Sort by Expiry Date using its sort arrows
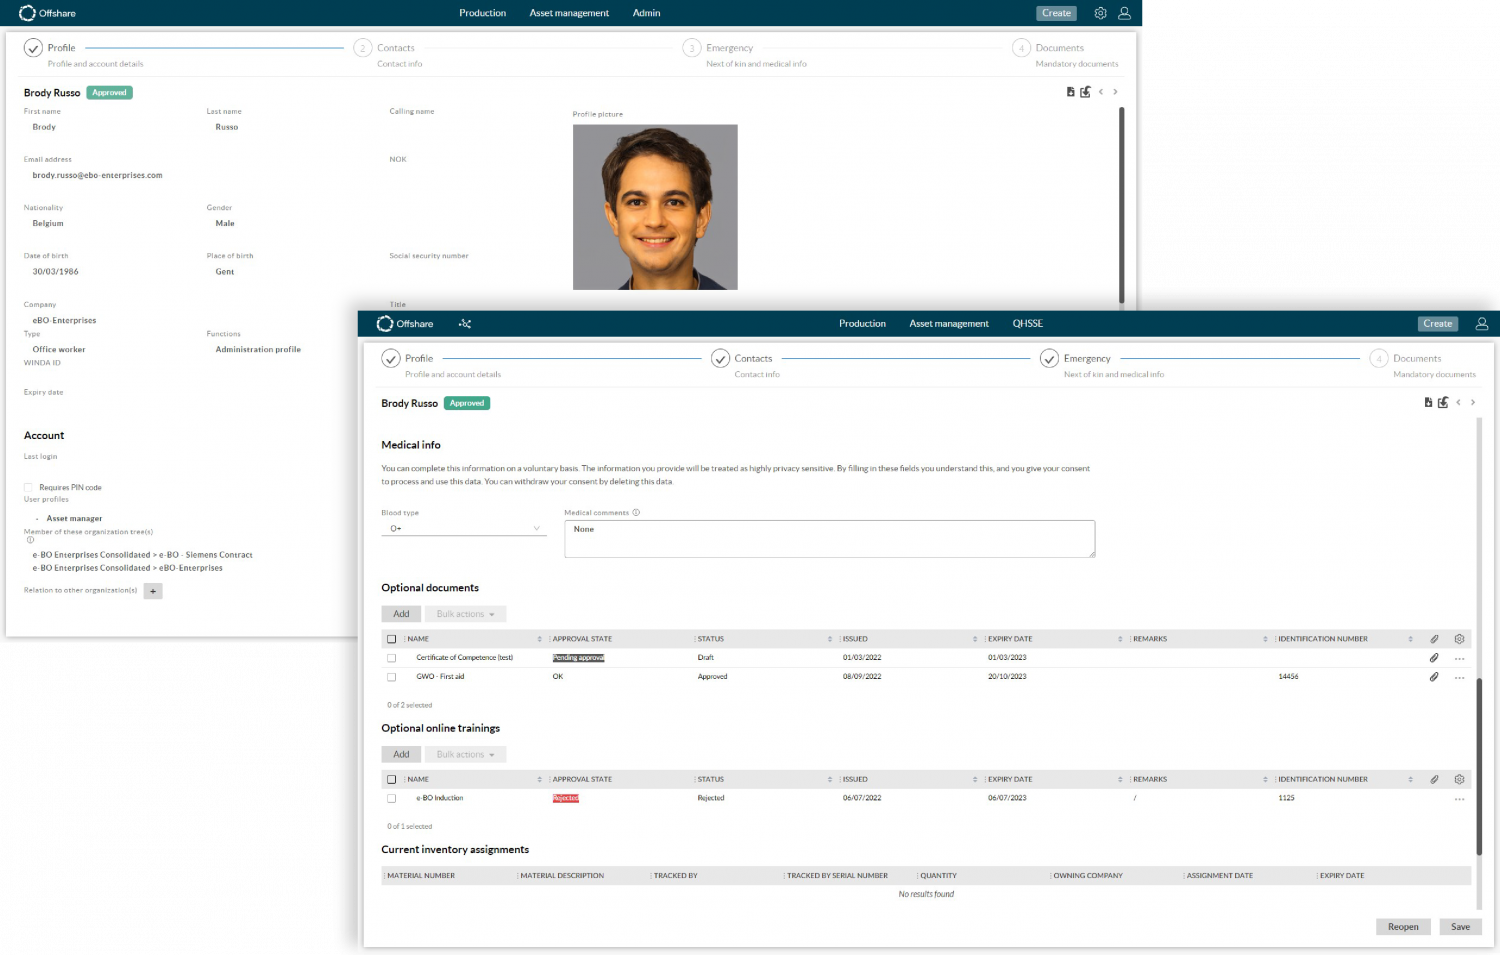1500x955 pixels. 1122,638
